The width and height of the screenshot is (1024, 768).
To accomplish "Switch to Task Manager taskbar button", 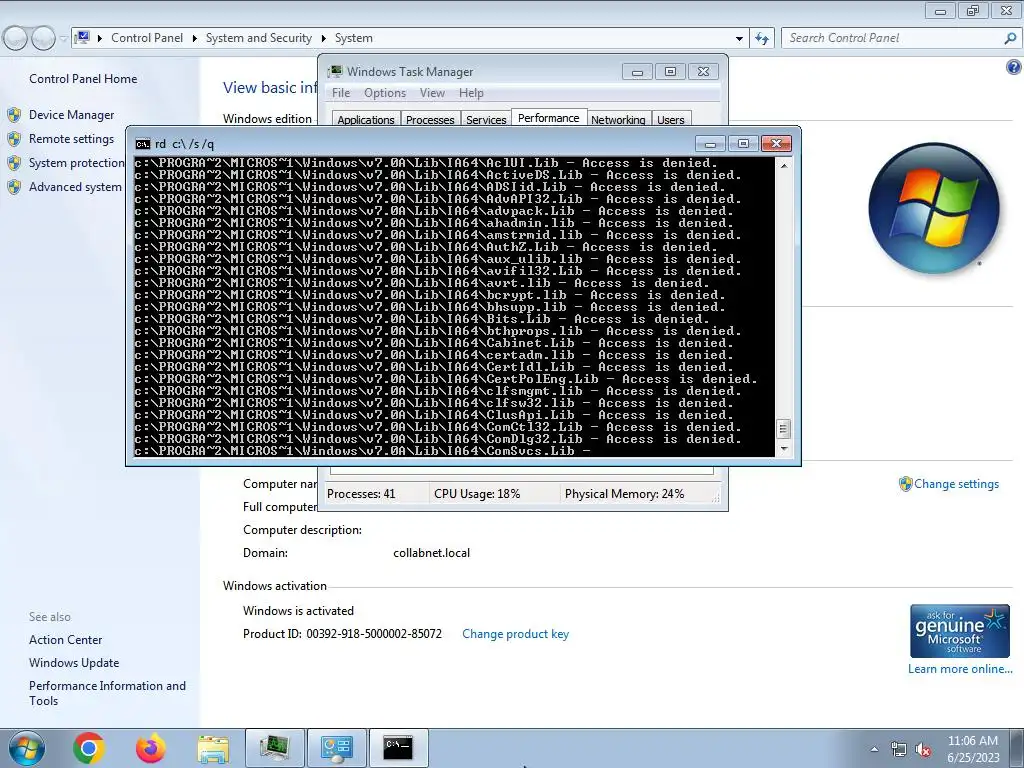I will tap(274, 748).
